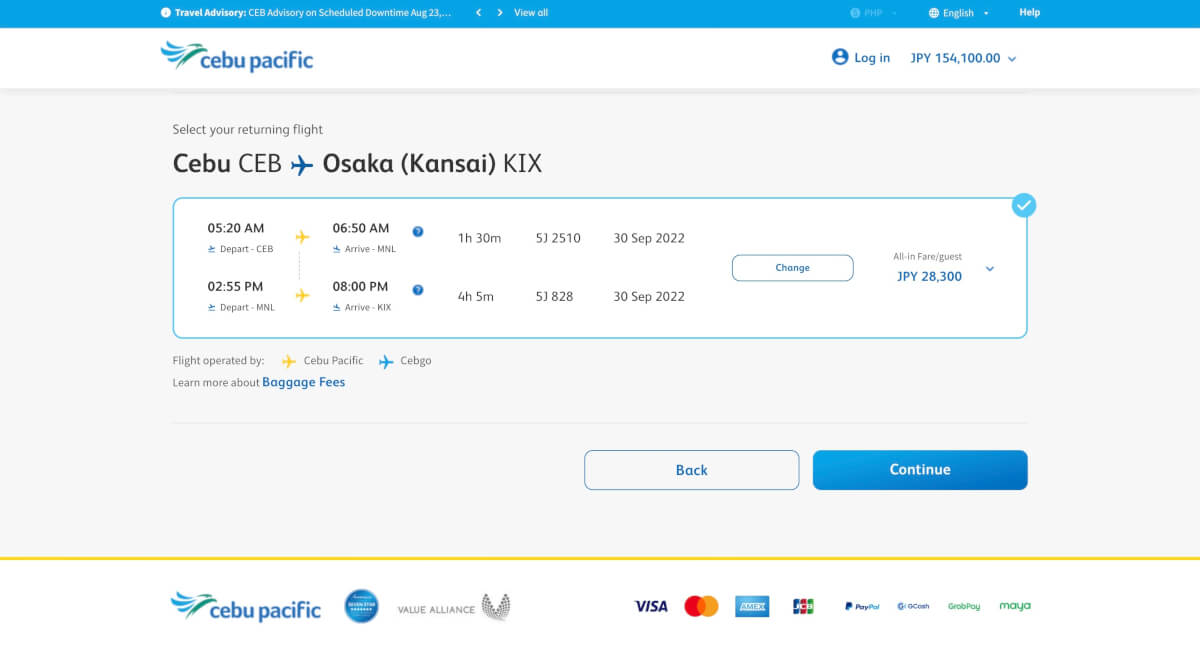Expand fare details chevron beside JPY 28,300
The image size is (1200, 656).
(990, 268)
